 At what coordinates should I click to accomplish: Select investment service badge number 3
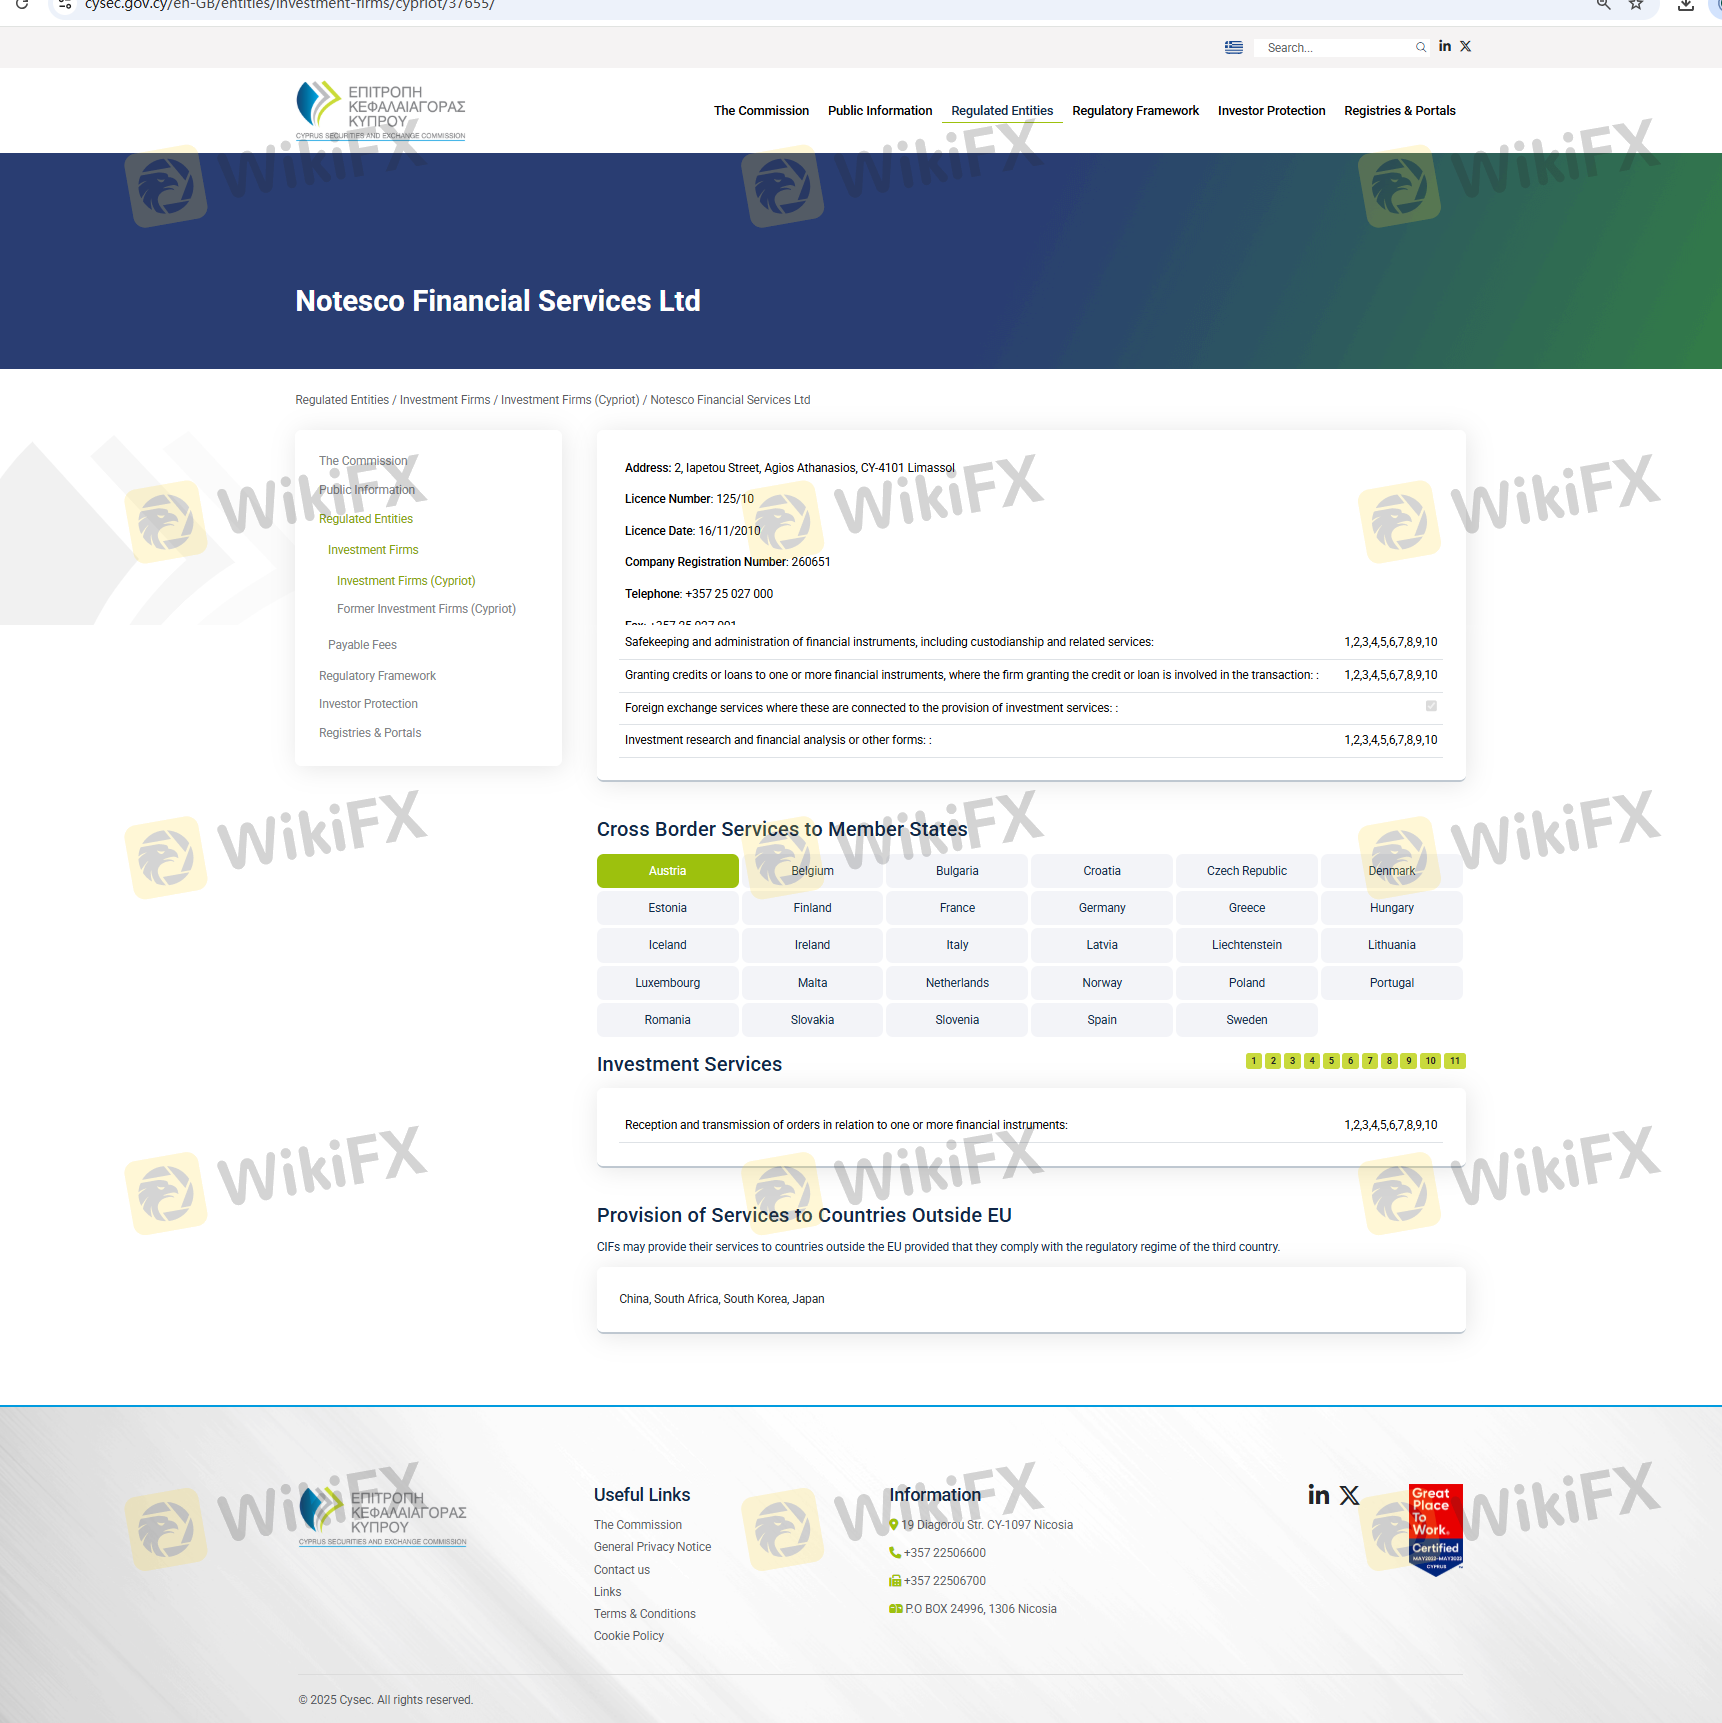click(x=1293, y=1061)
